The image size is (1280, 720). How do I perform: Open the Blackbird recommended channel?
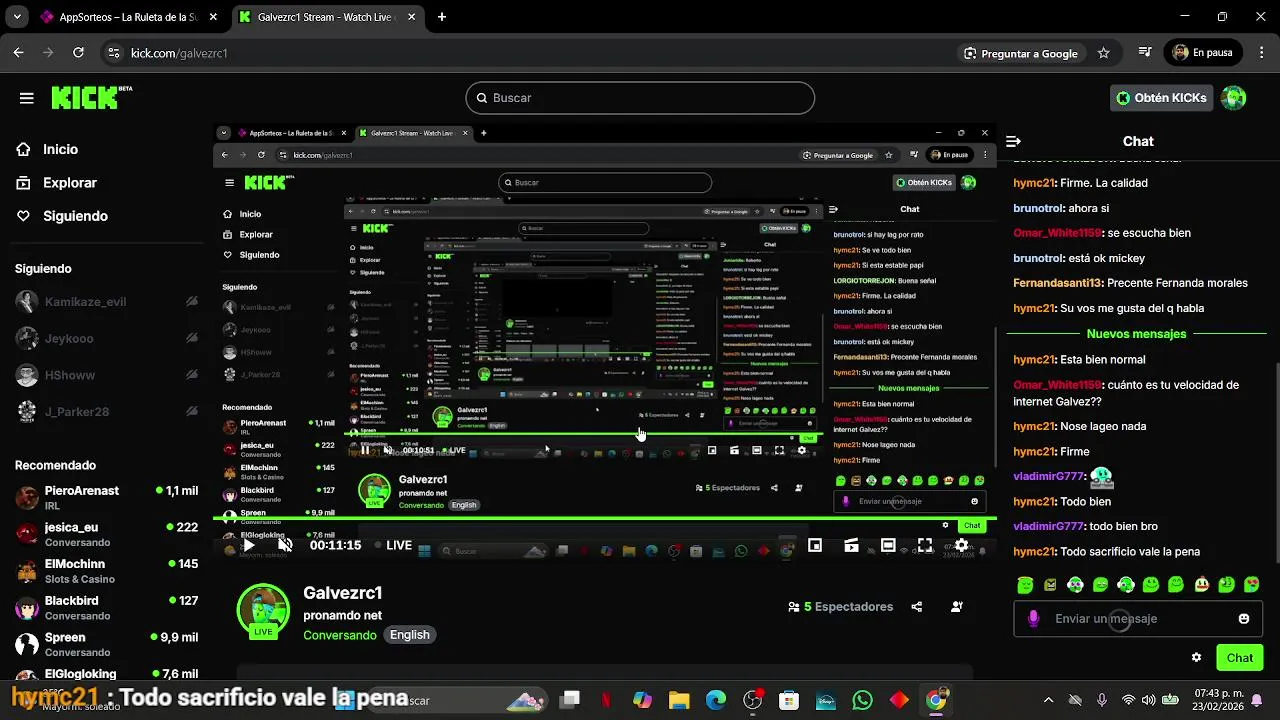(106, 608)
